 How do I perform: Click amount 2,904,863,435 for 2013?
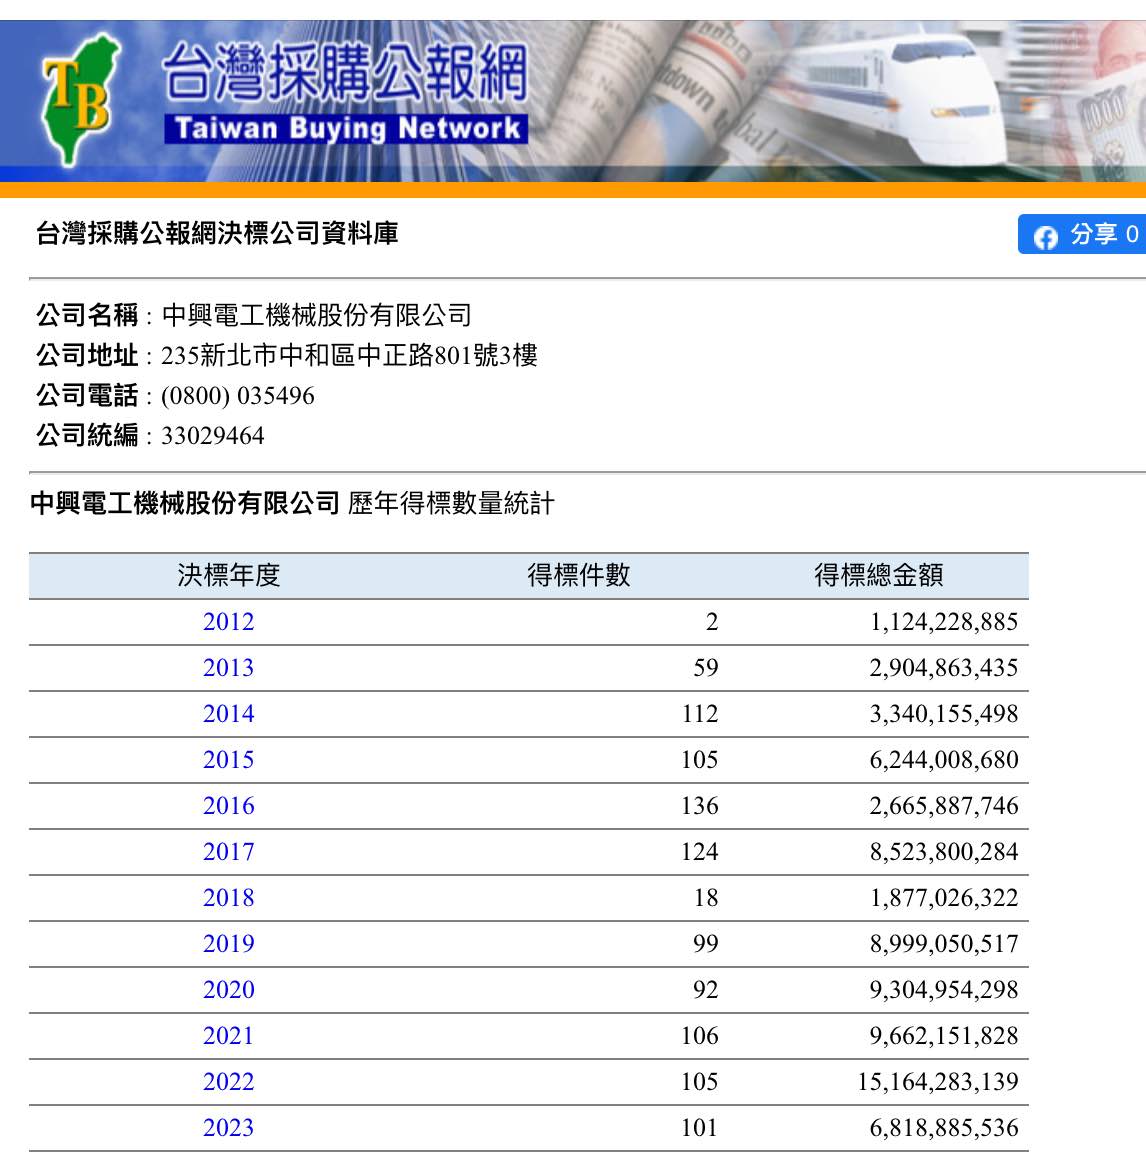click(x=944, y=668)
